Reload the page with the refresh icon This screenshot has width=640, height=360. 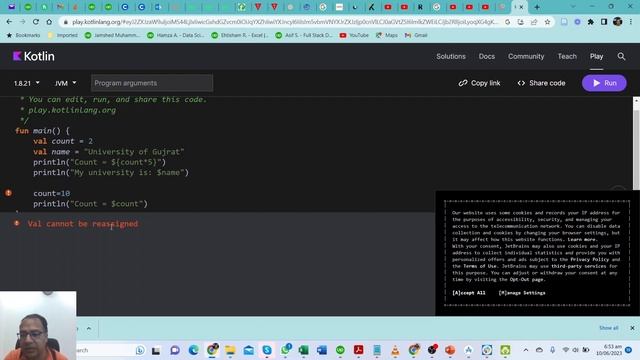click(36, 22)
